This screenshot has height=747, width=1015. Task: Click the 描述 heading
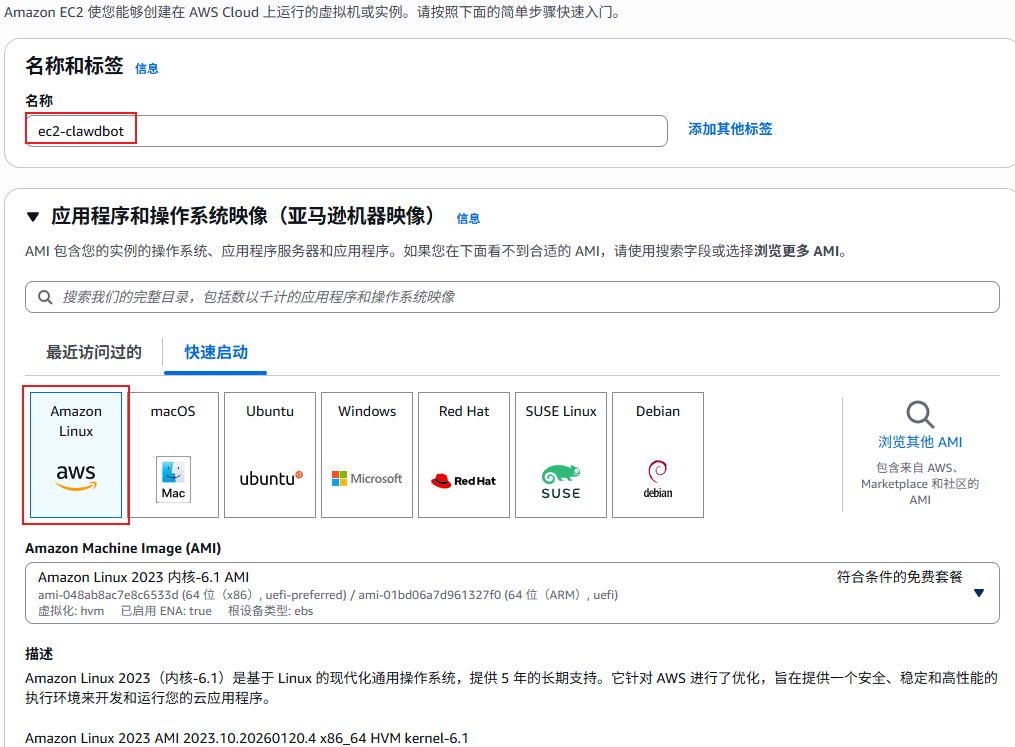(39, 654)
